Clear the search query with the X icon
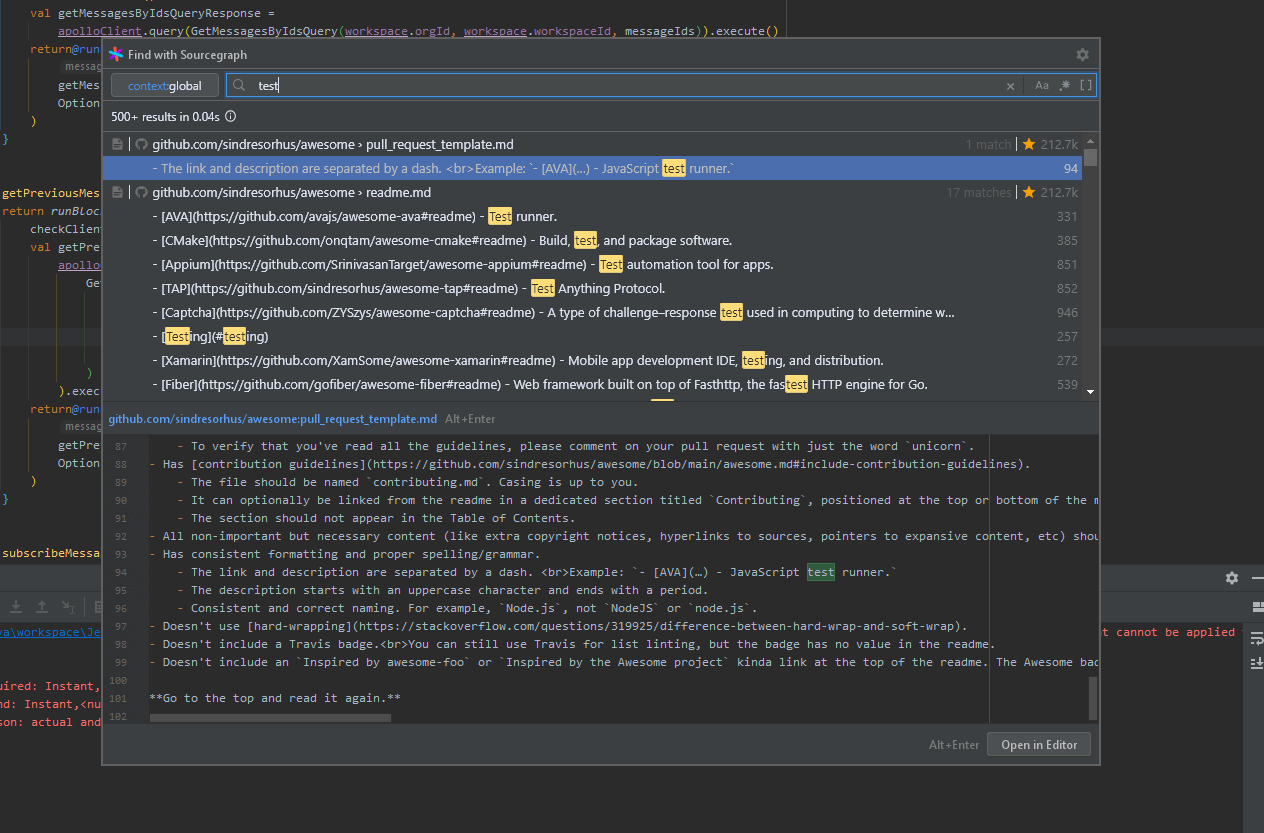1264x833 pixels. pos(1010,86)
